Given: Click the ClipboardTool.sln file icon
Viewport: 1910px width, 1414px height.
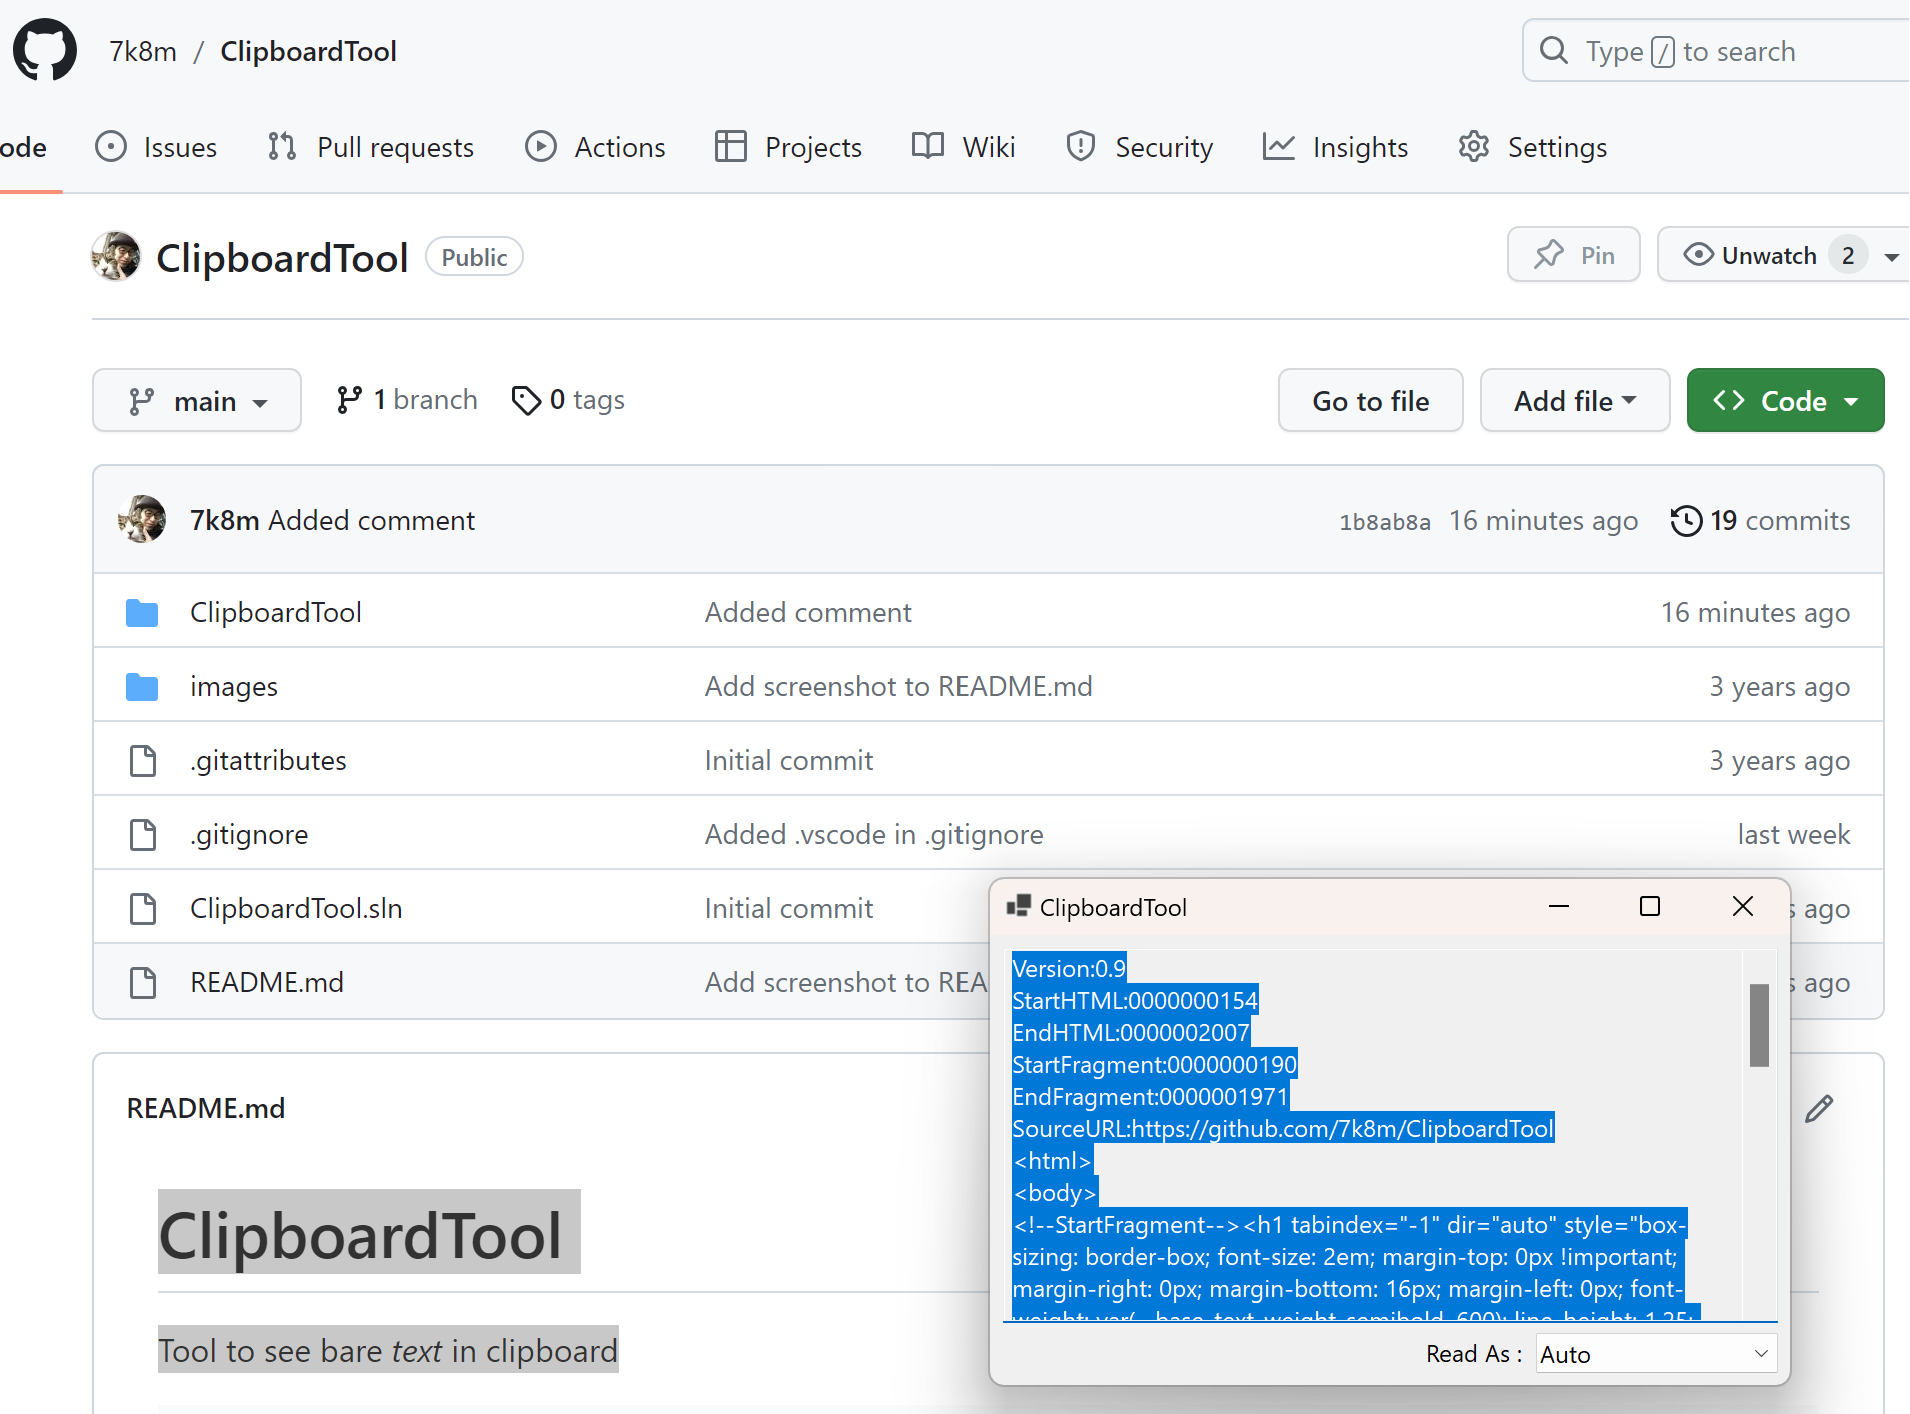Looking at the screenshot, I should tap(143, 908).
